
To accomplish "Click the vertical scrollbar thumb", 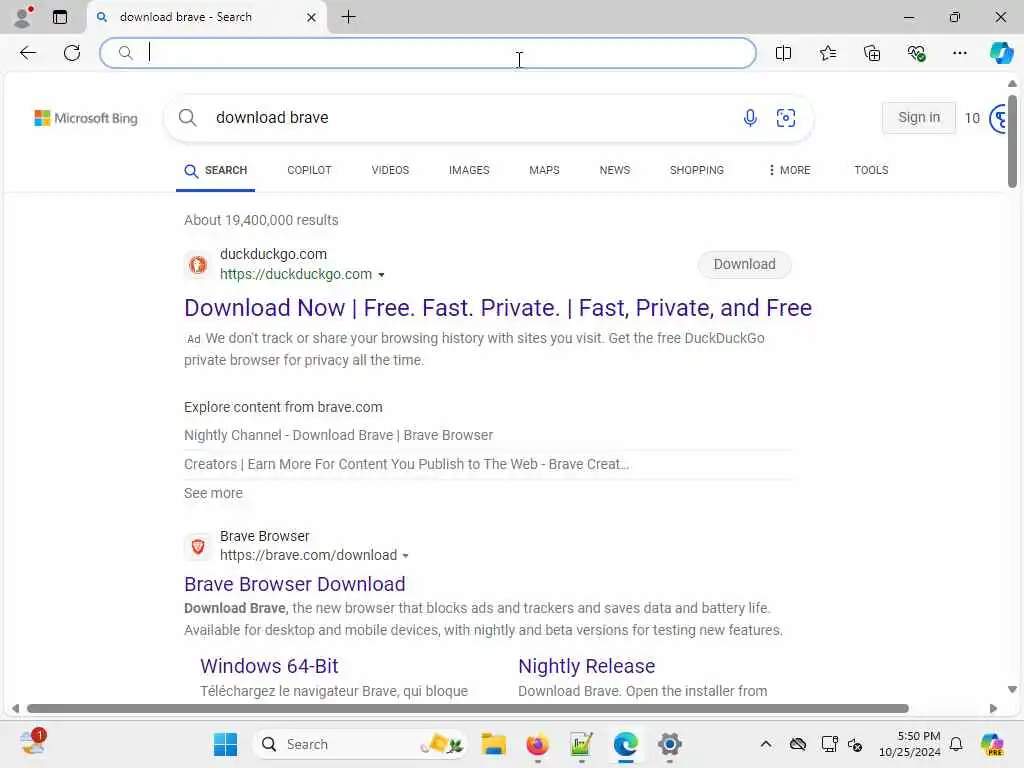I will tap(1012, 140).
